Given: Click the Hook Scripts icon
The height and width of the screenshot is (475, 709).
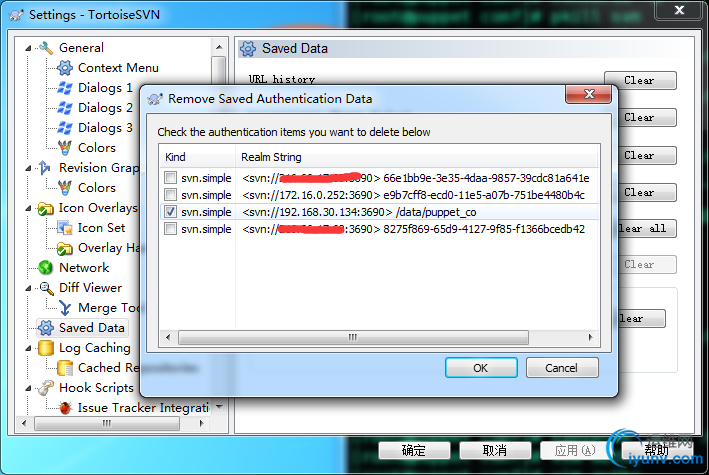Looking at the screenshot, I should (x=45, y=388).
